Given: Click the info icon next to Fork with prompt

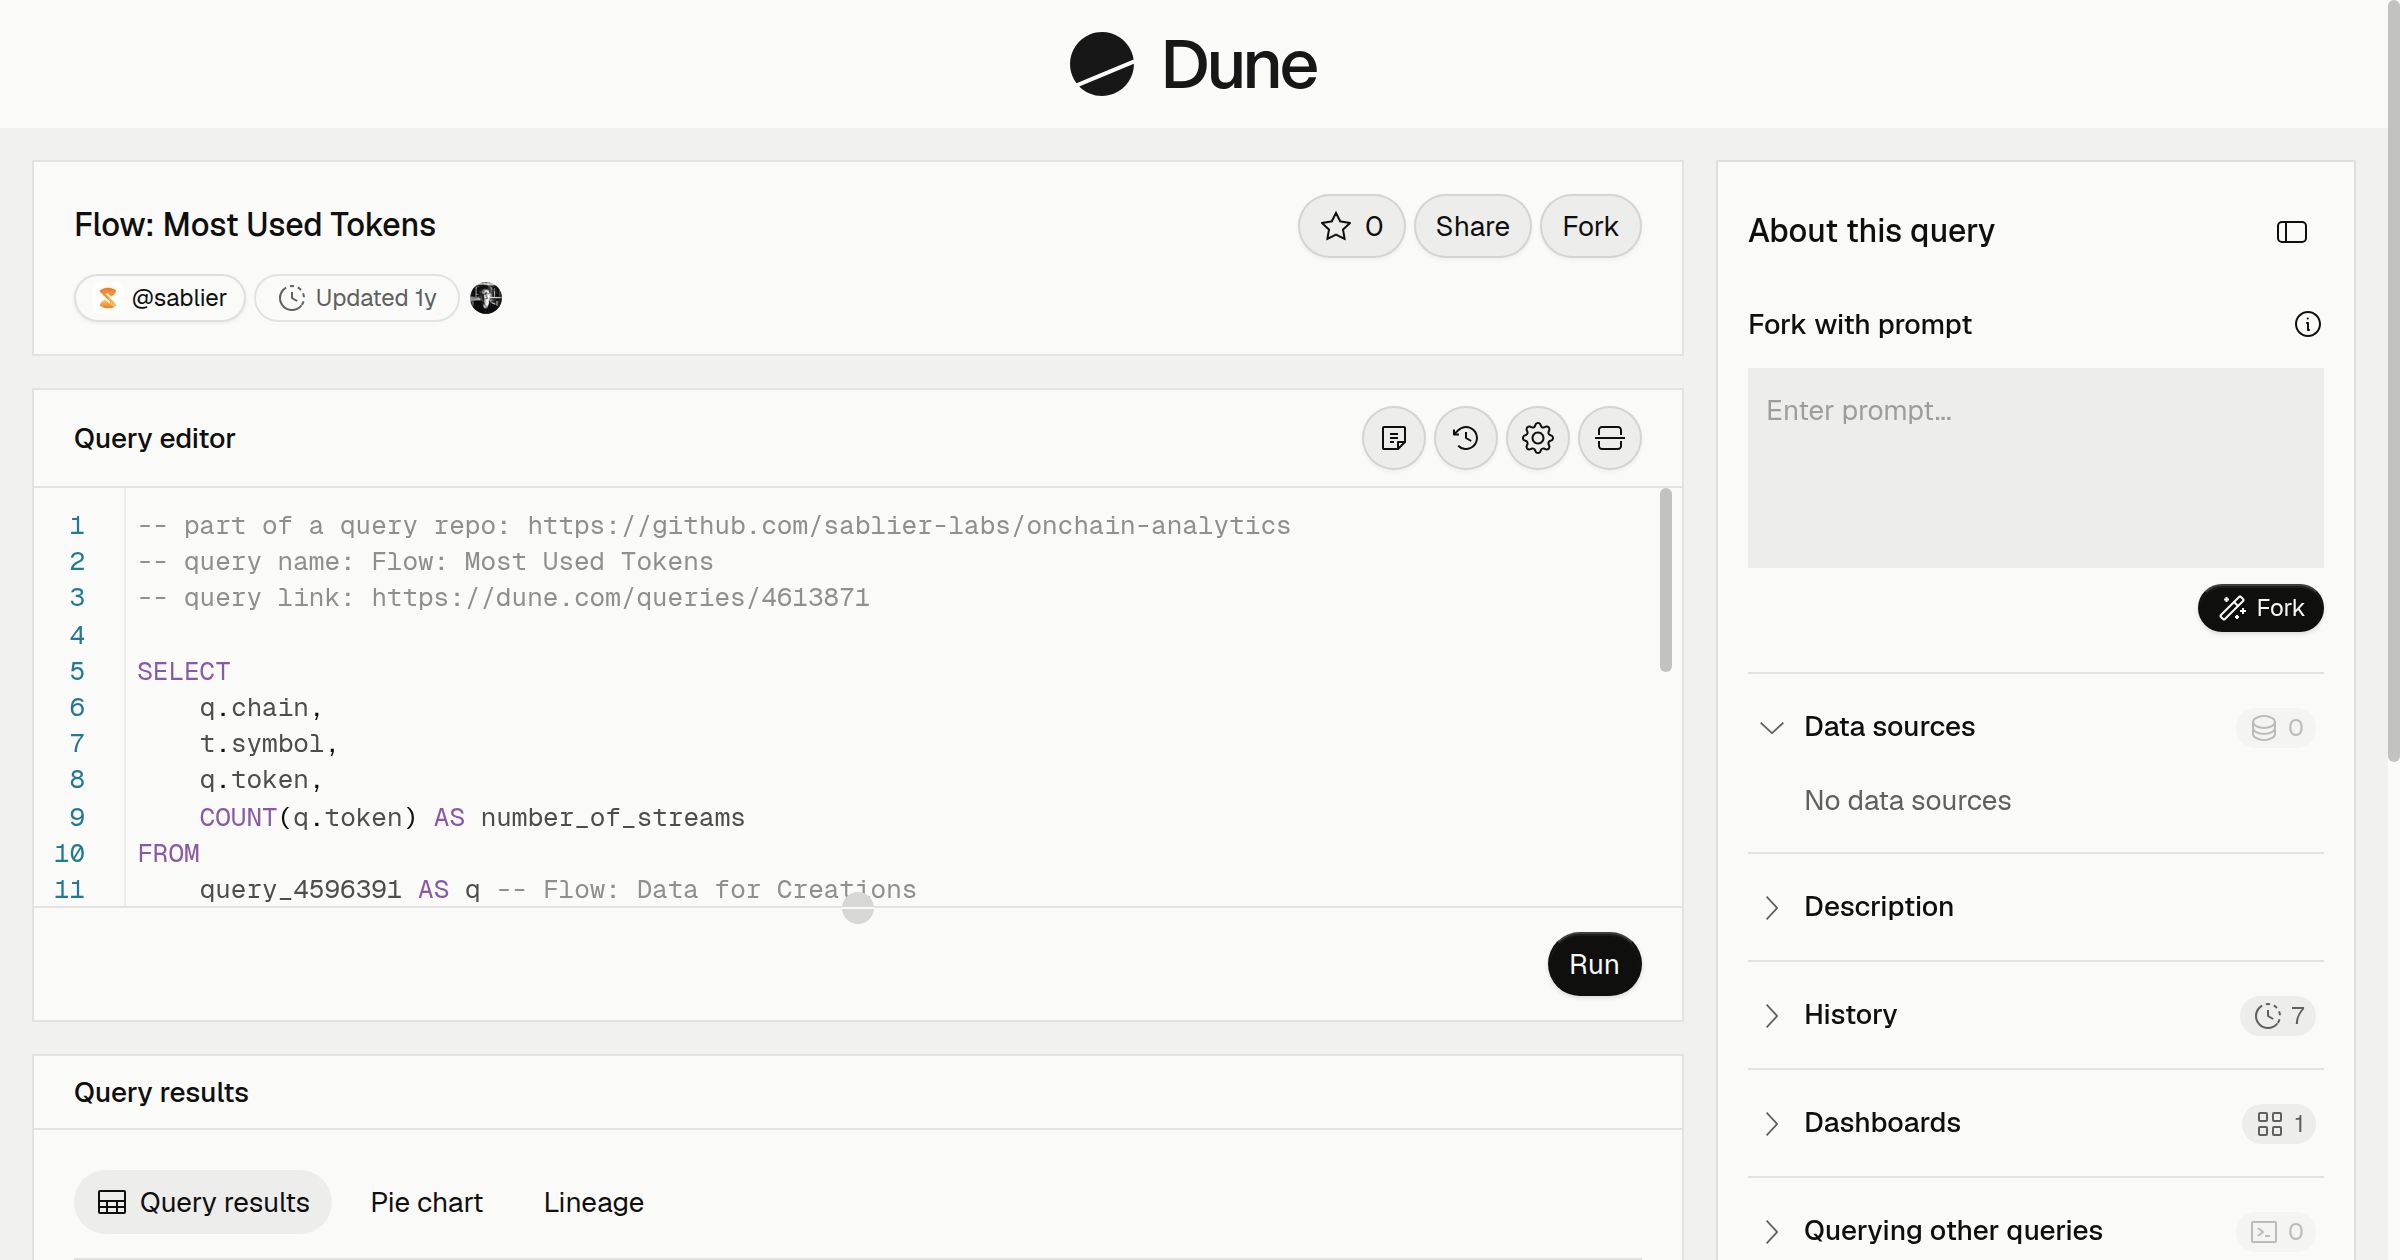Looking at the screenshot, I should (x=2308, y=324).
